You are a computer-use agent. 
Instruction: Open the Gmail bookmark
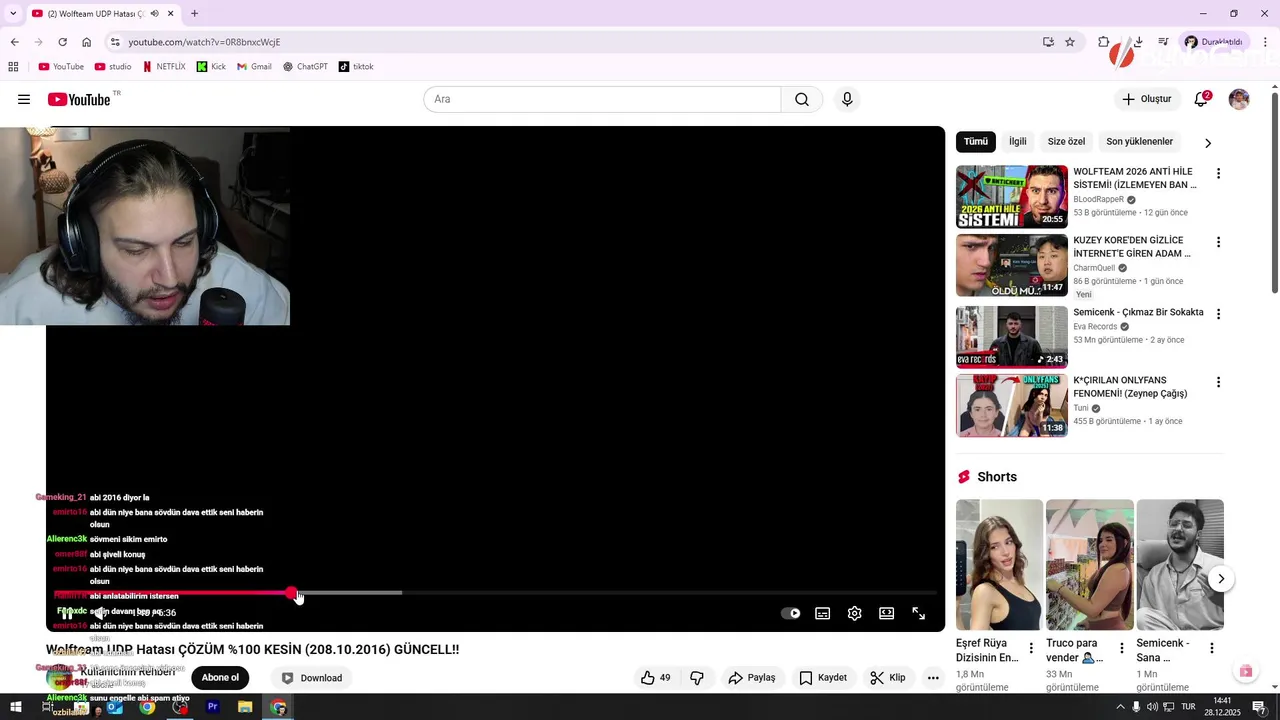[254, 67]
